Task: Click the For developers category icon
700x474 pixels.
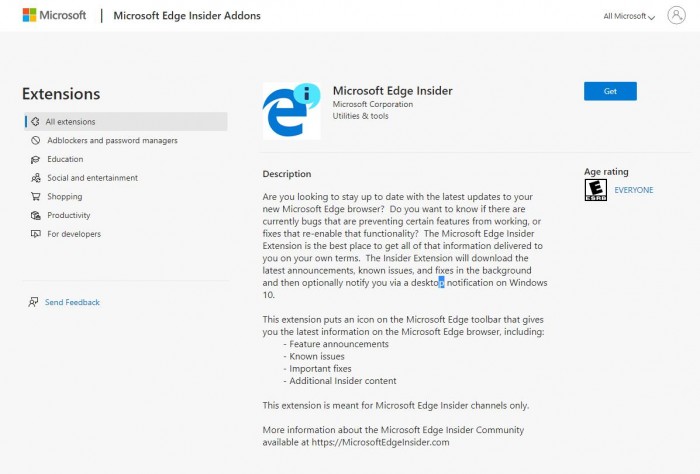Action: click(35, 234)
